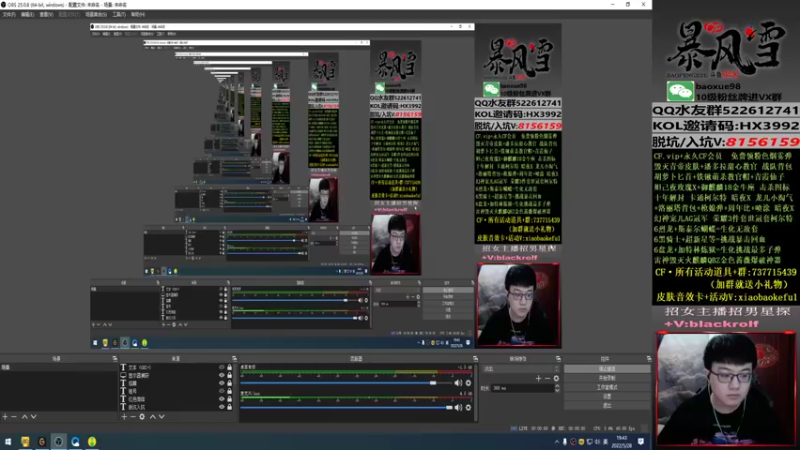Click the 工作室模式 studio mode button

coord(607,387)
